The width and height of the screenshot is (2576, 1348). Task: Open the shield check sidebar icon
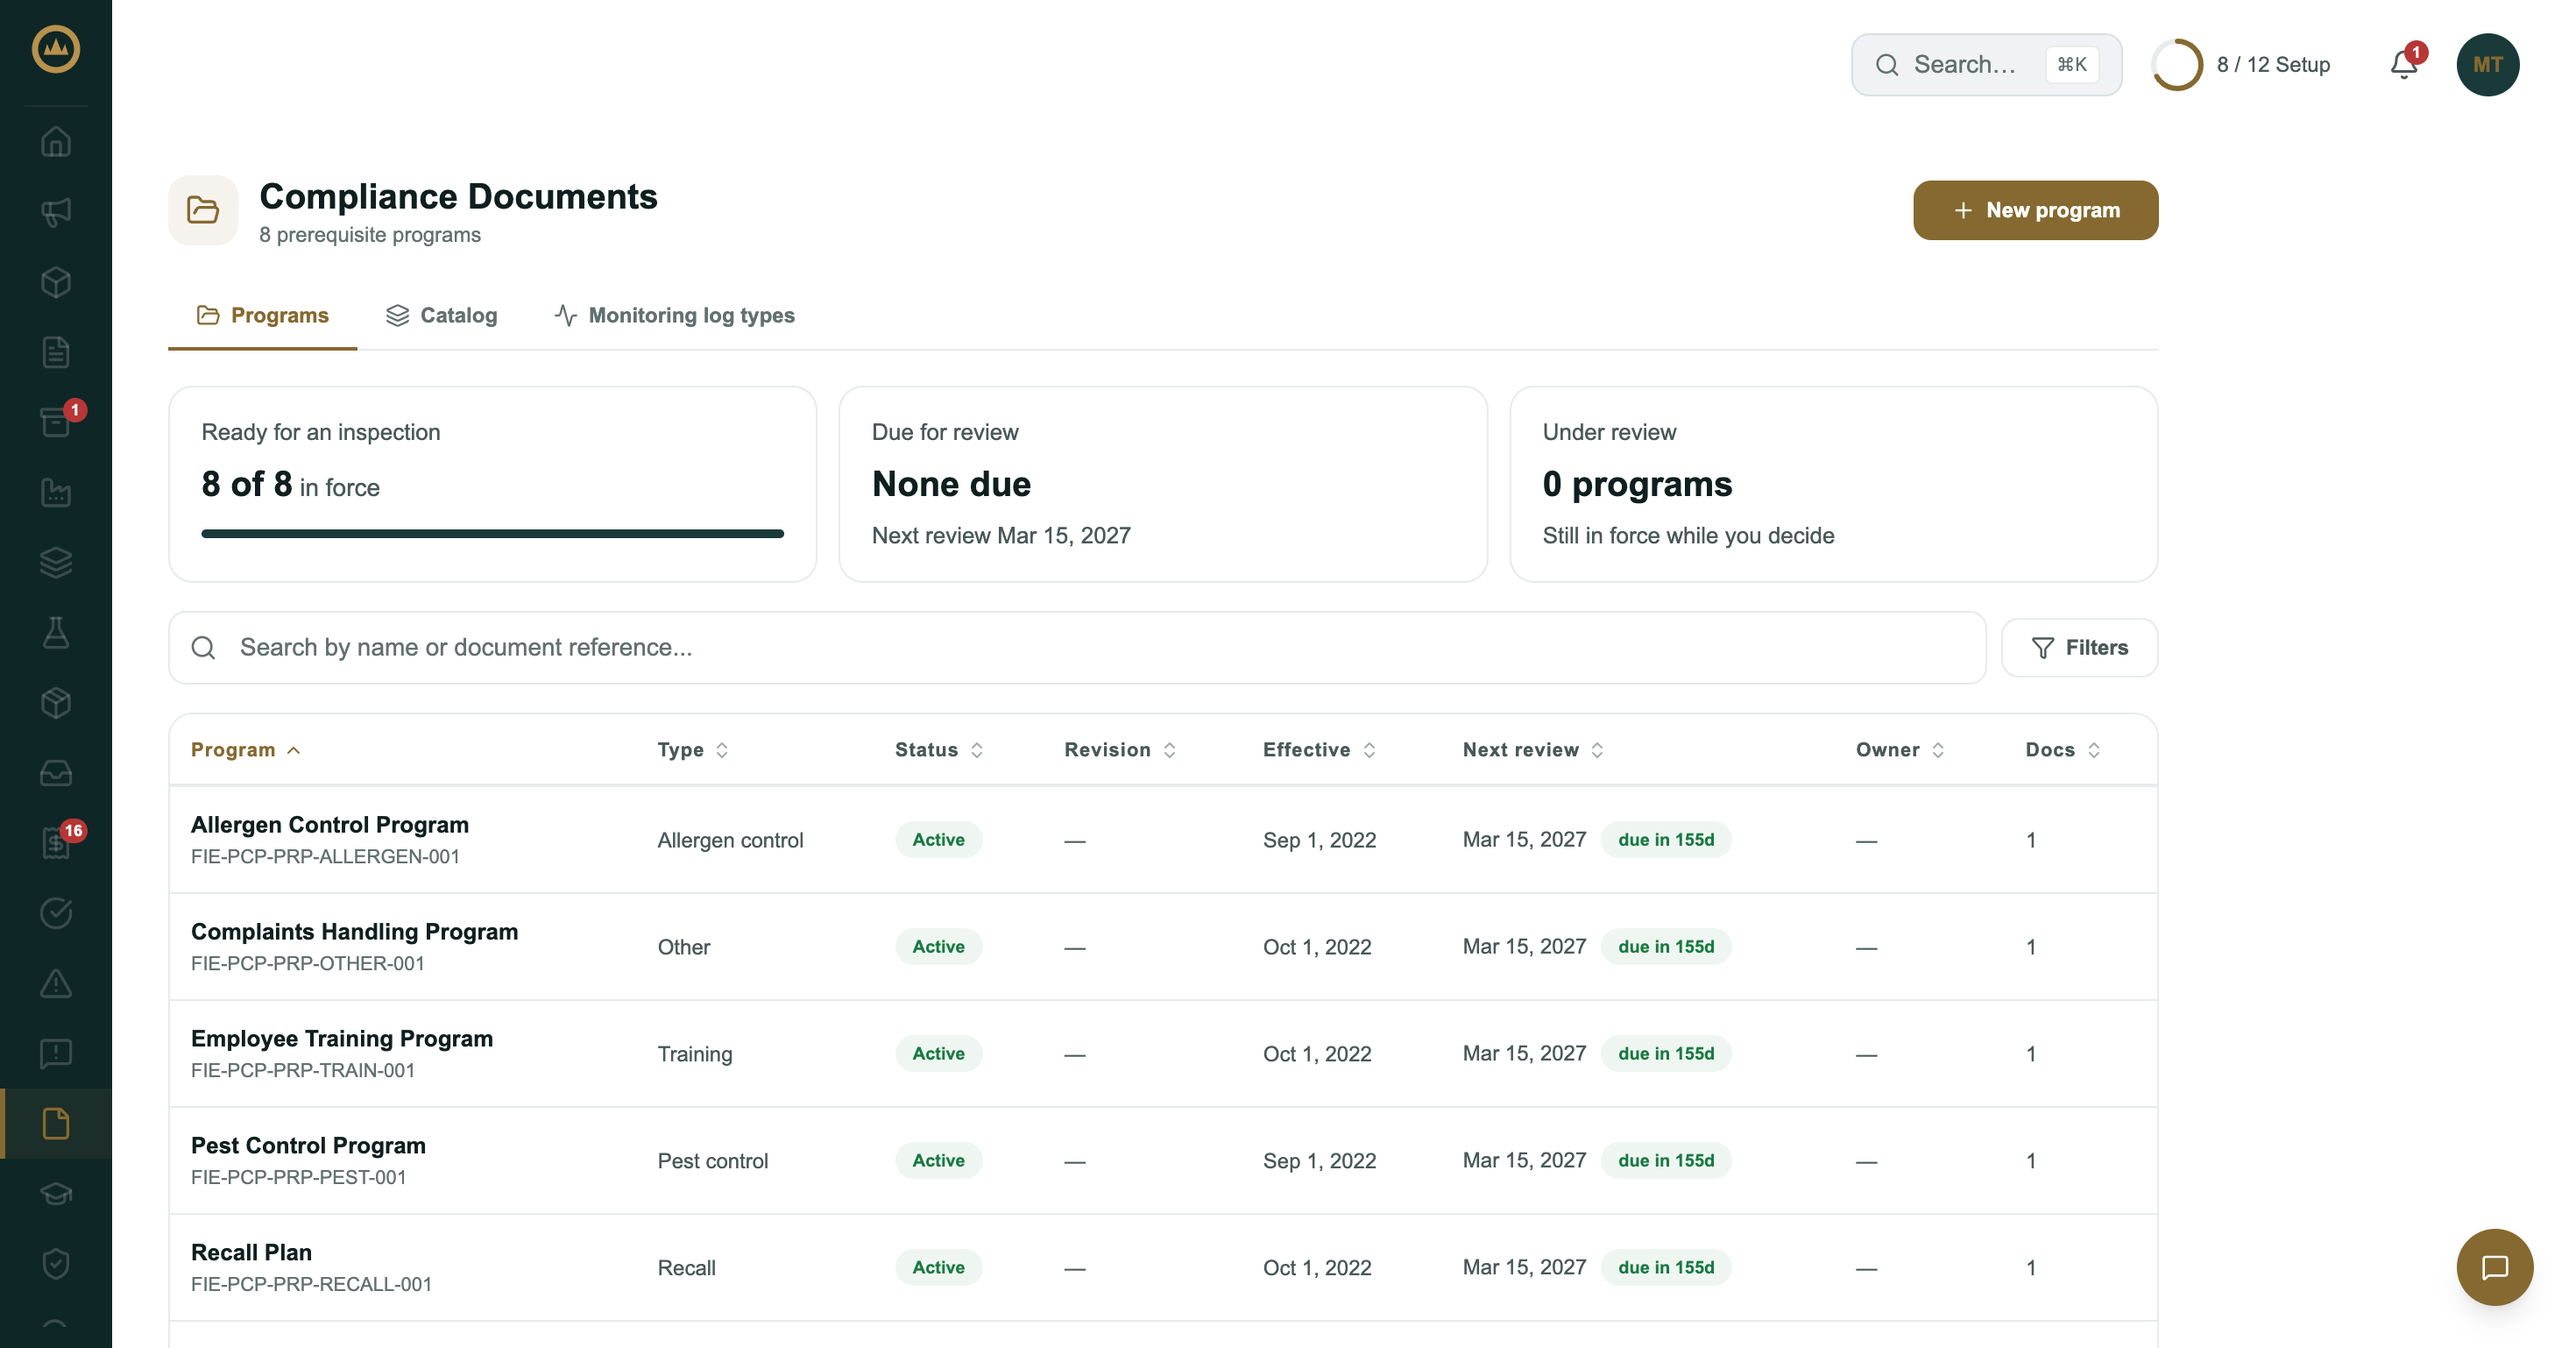56,1263
